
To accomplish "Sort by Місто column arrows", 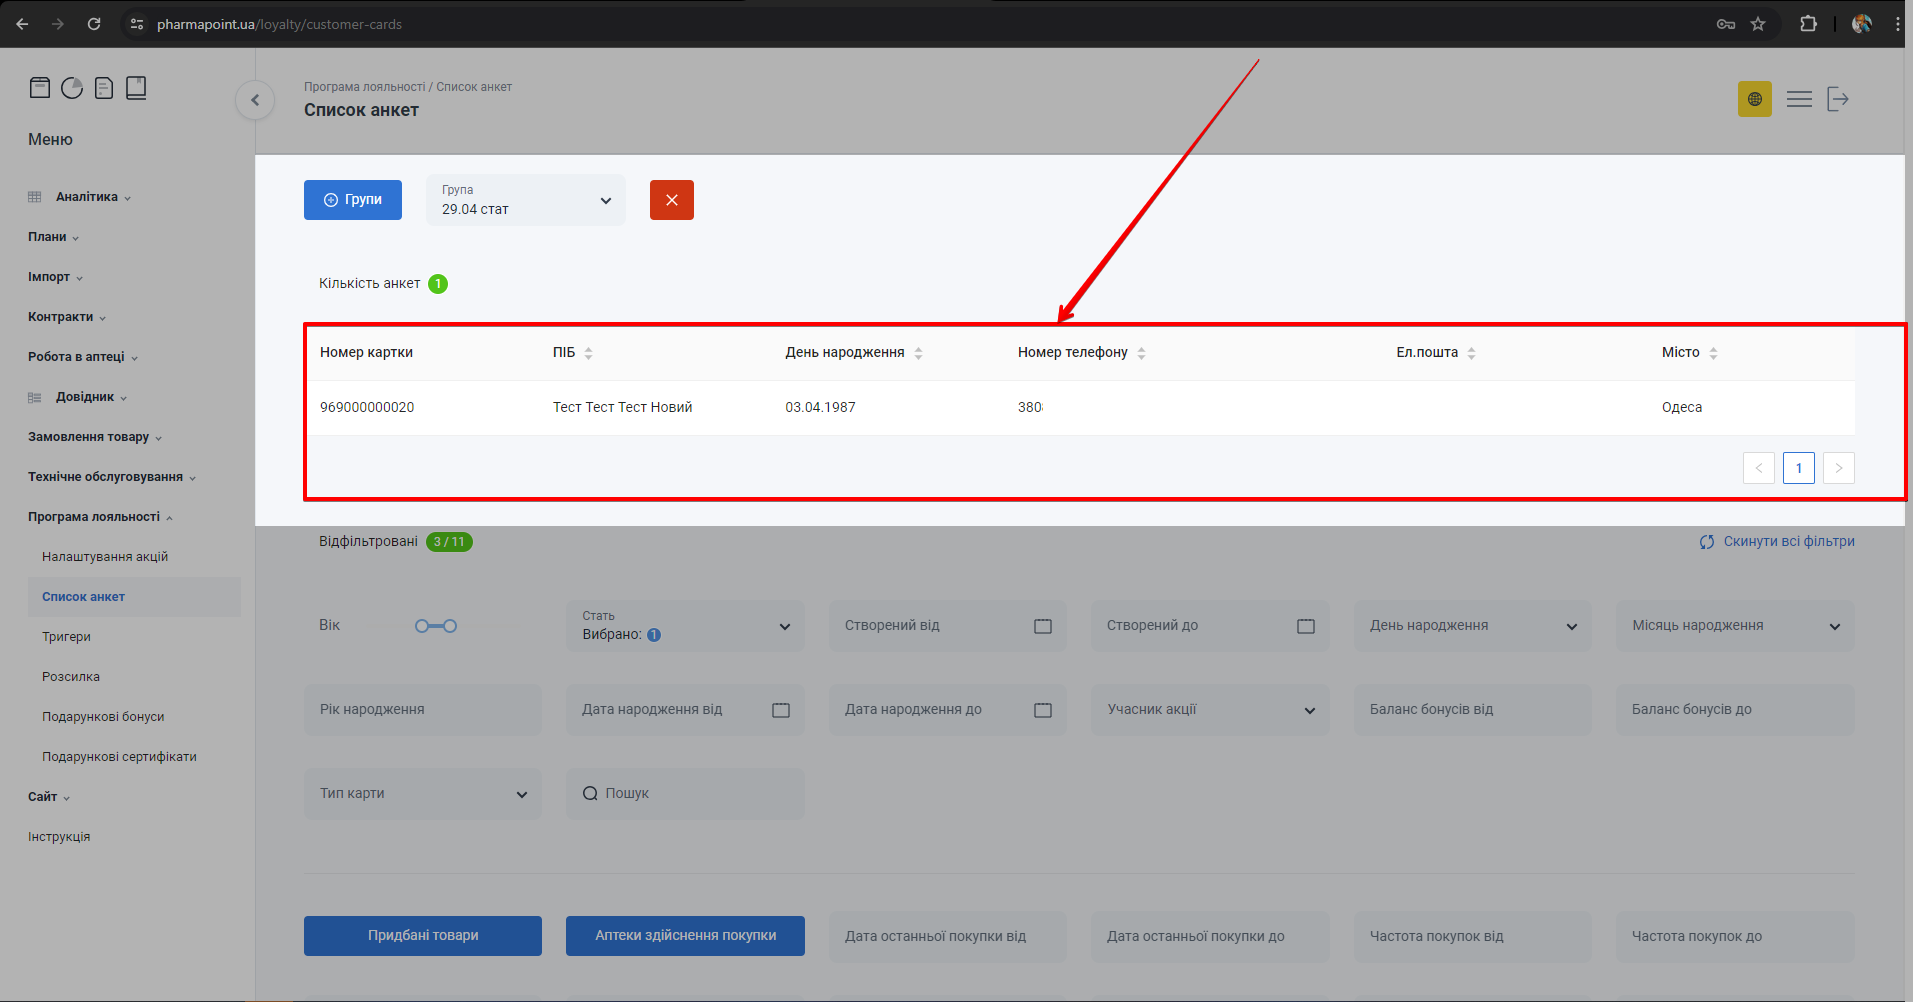I will point(1713,353).
